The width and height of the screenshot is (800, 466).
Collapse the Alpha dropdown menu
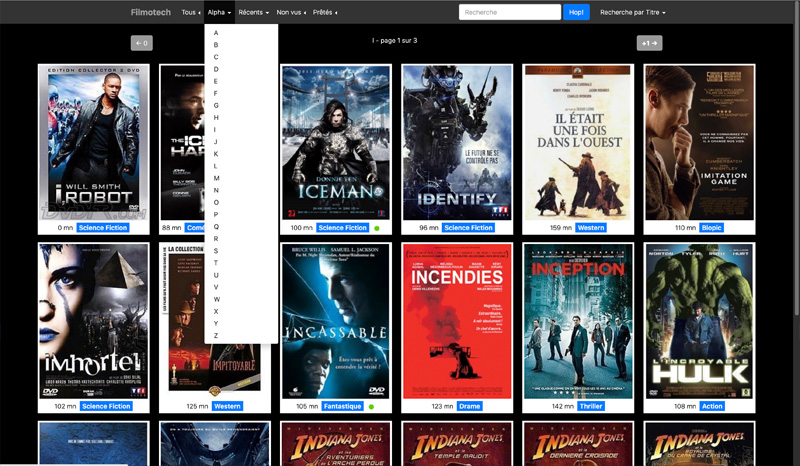[219, 12]
